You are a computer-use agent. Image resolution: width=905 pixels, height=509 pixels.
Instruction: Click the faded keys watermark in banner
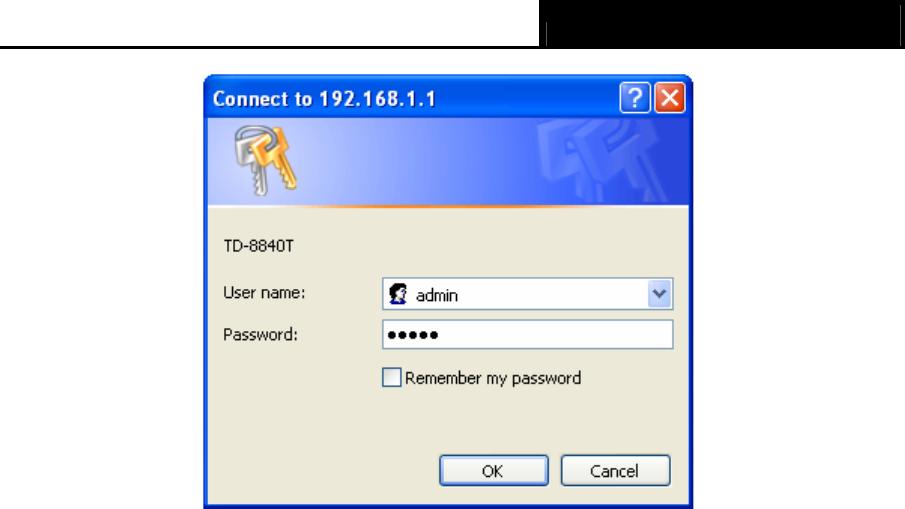pyautogui.click(x=600, y=160)
